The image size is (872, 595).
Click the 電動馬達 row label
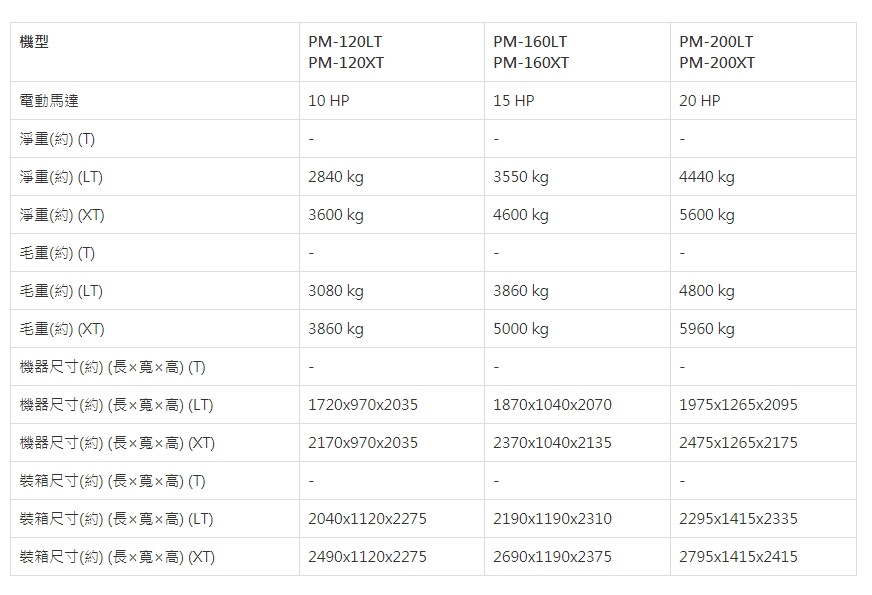click(49, 101)
